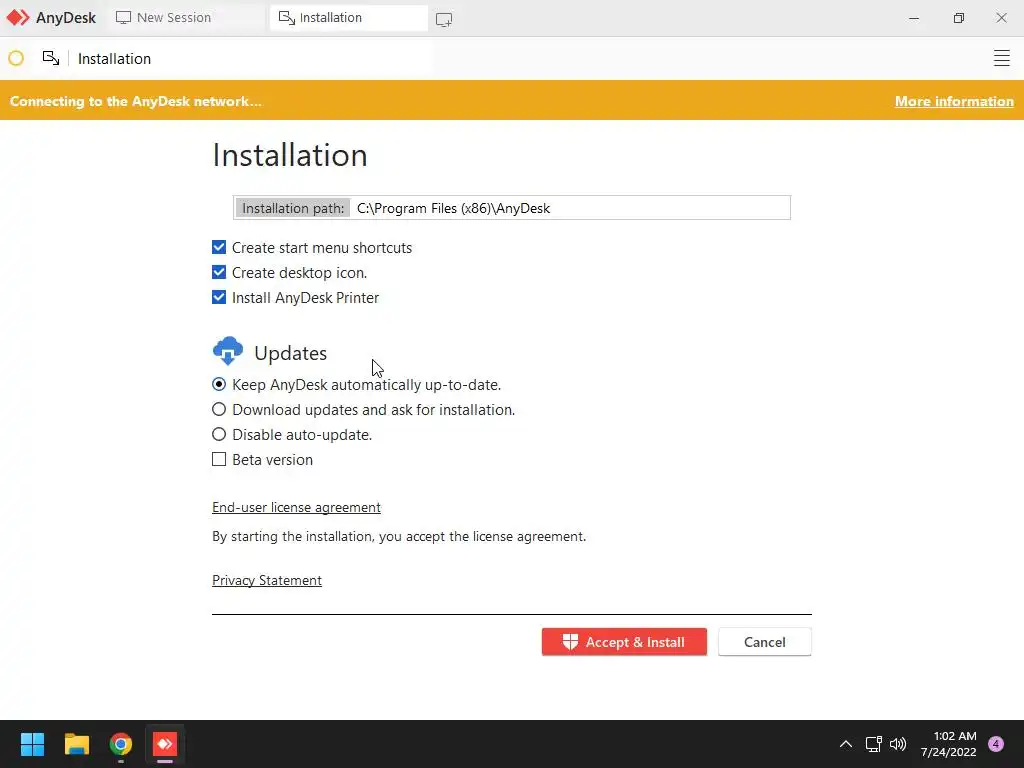Restore down the AnyDesk window
Image resolution: width=1024 pixels, height=768 pixels.
tap(958, 18)
